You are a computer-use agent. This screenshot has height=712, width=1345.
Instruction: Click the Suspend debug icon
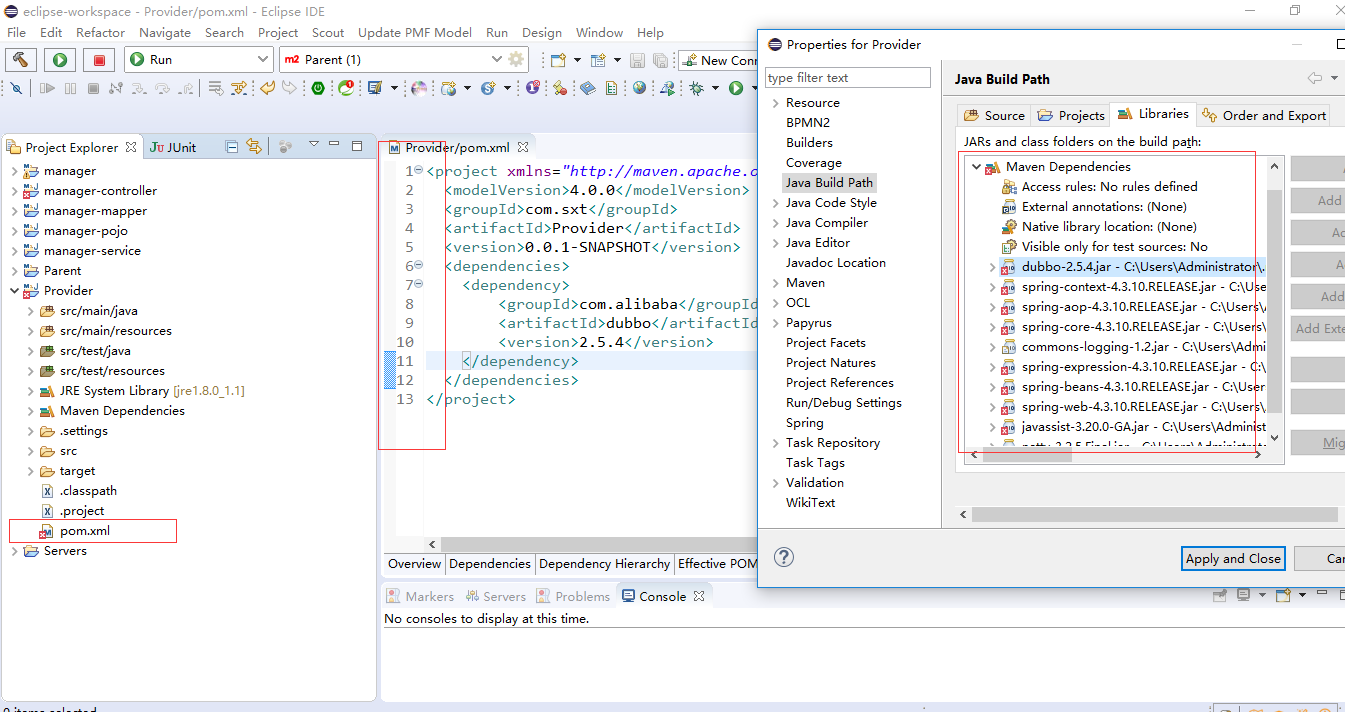[70, 88]
